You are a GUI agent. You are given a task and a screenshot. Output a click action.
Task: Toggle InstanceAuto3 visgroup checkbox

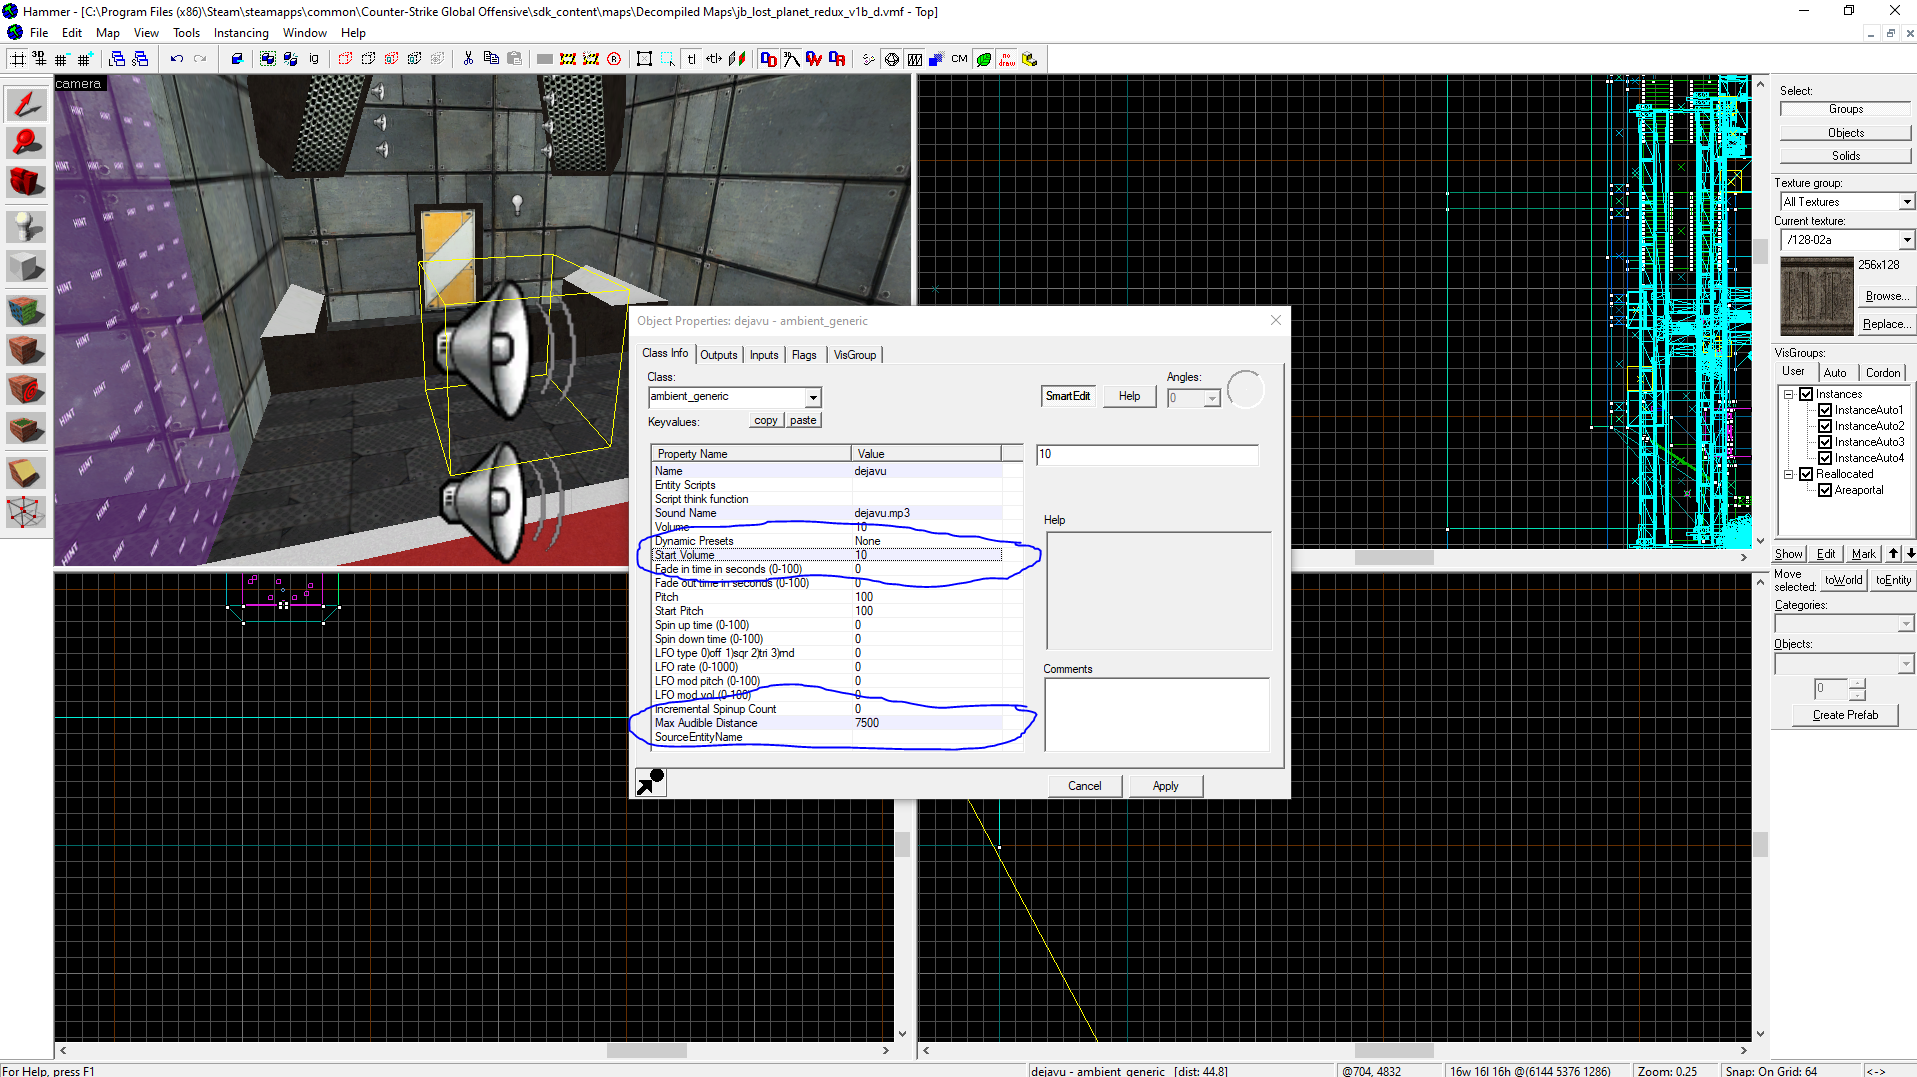click(x=1825, y=442)
